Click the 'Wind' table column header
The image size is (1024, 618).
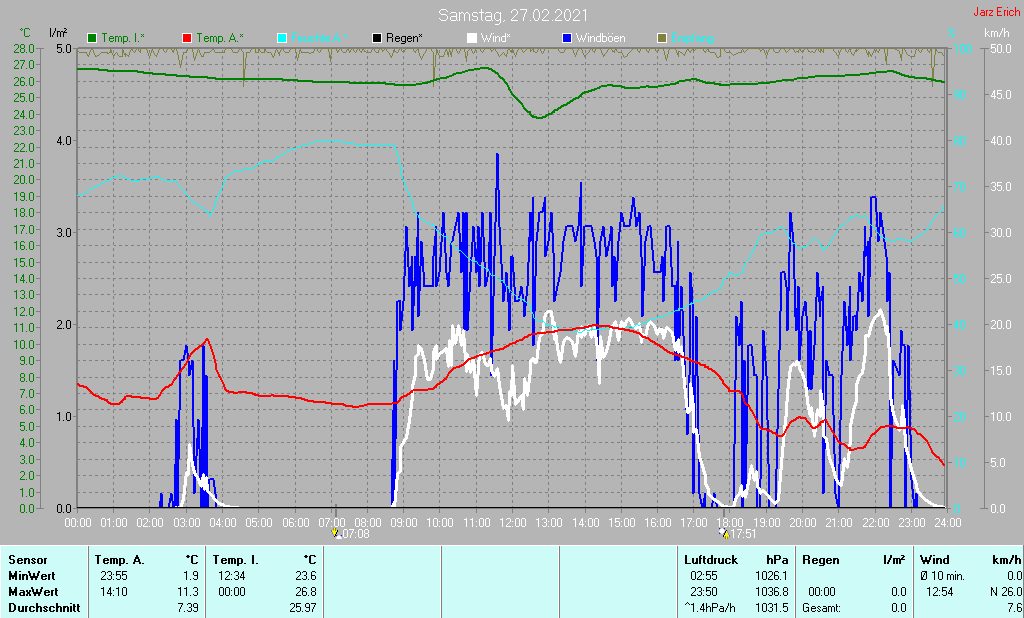tap(935, 560)
